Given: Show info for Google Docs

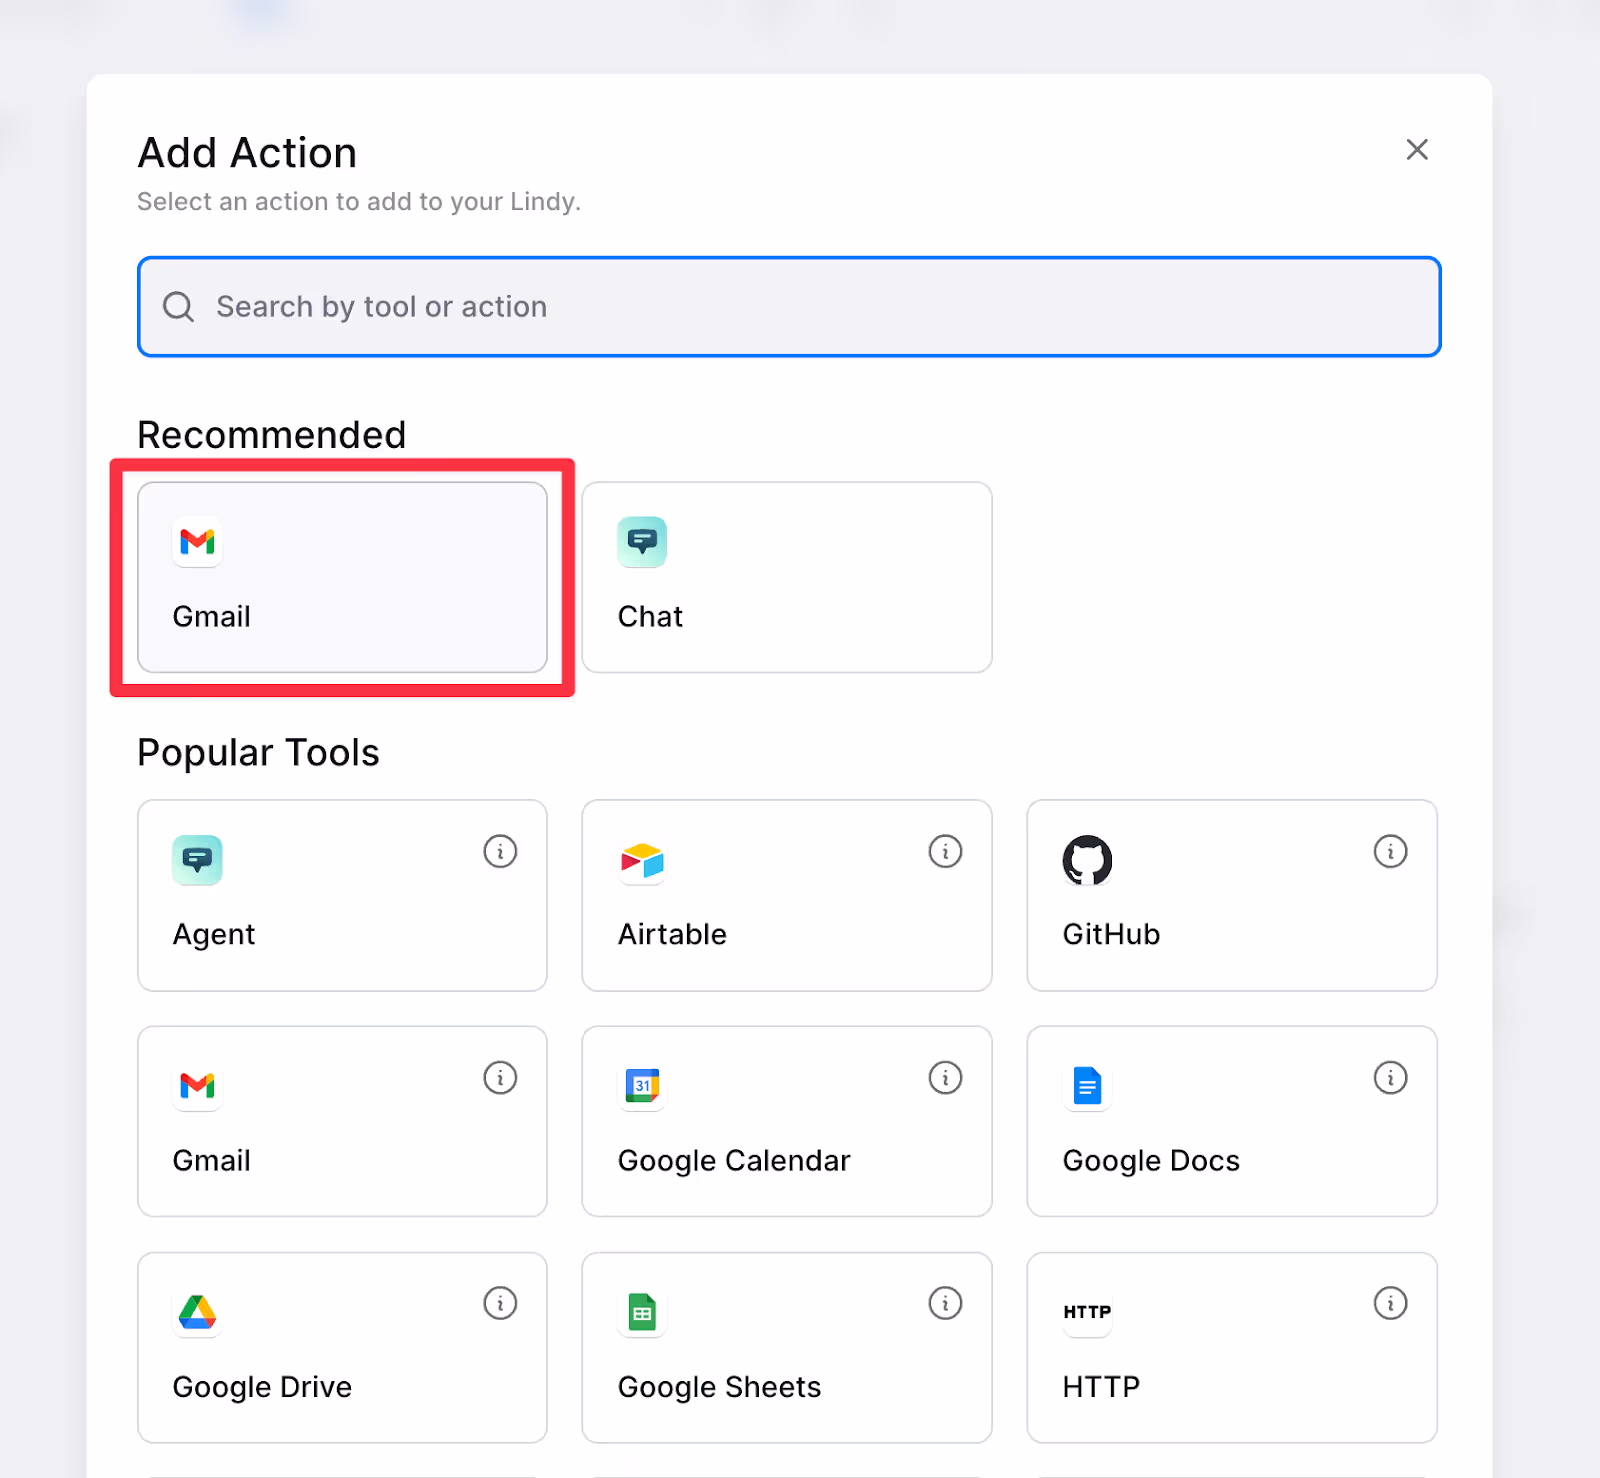Looking at the screenshot, I should pos(1390,1077).
